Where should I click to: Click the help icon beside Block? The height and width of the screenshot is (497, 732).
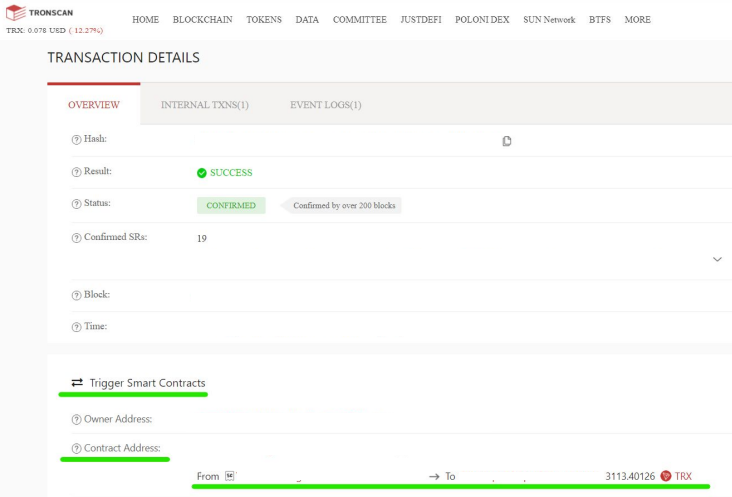click(76, 296)
